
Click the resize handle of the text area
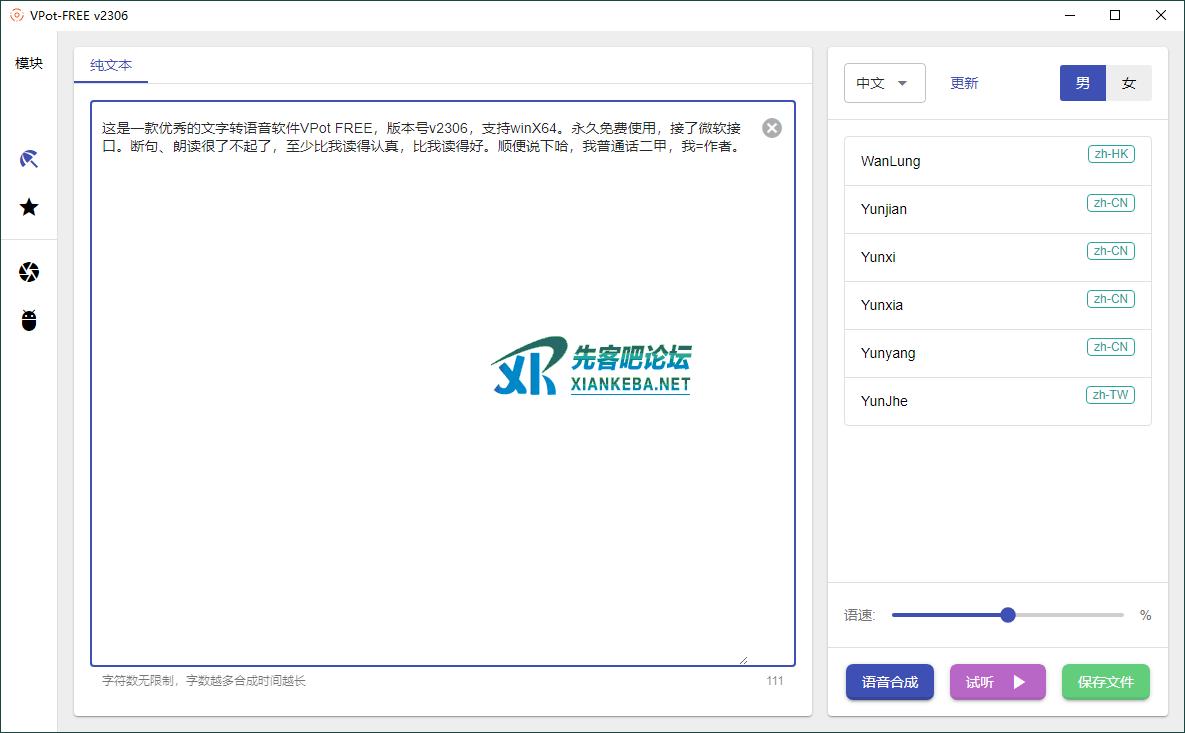pyautogui.click(x=742, y=660)
